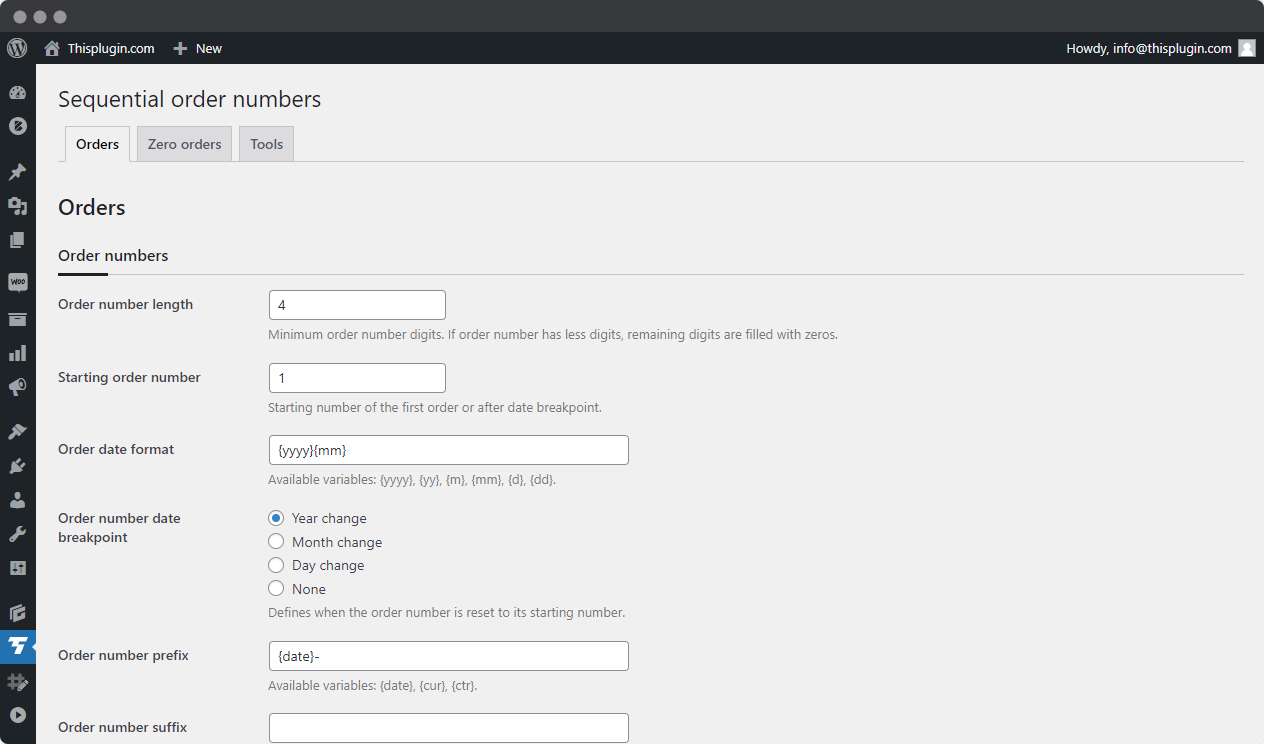Open Analytics via the bar chart icon
This screenshot has height=744, width=1264.
coord(17,353)
